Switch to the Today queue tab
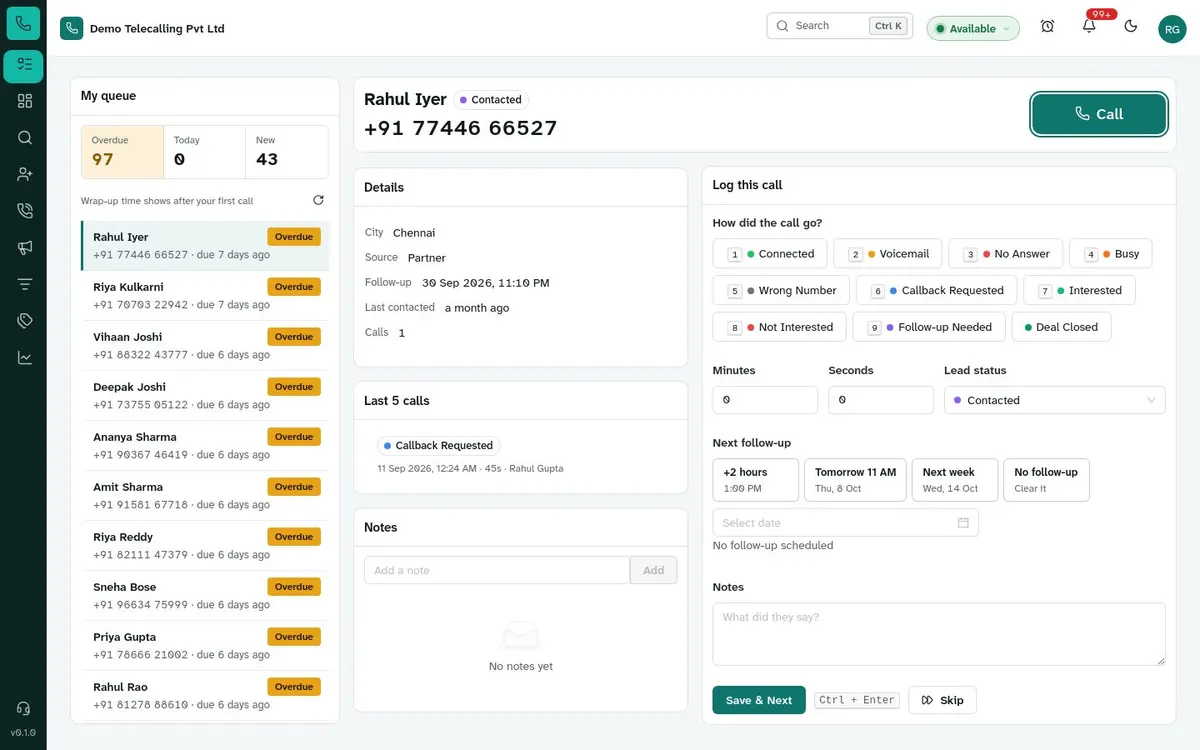 pos(205,152)
